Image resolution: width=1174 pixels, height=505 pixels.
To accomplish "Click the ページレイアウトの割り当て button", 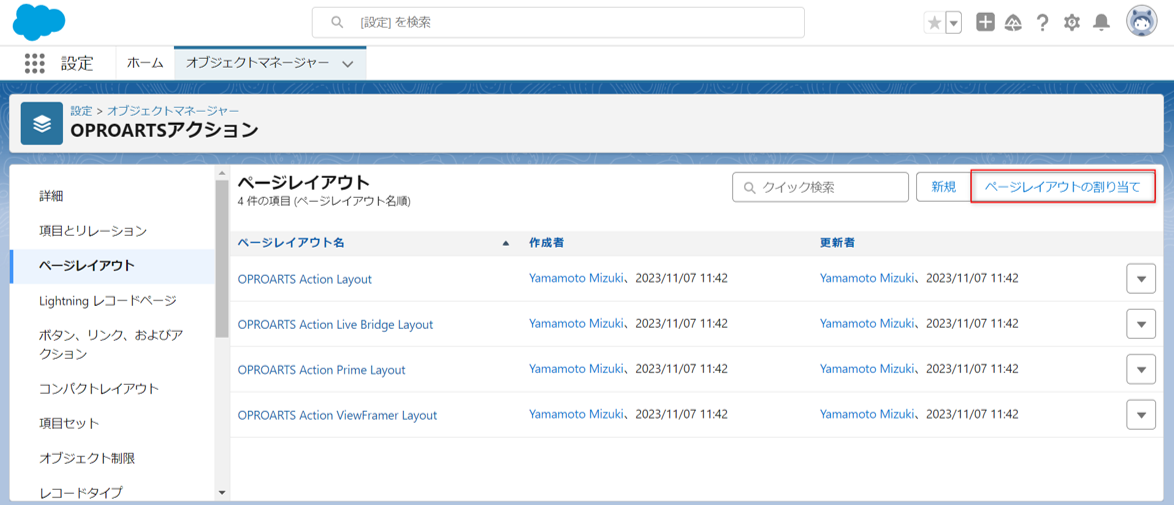I will point(1062,187).
